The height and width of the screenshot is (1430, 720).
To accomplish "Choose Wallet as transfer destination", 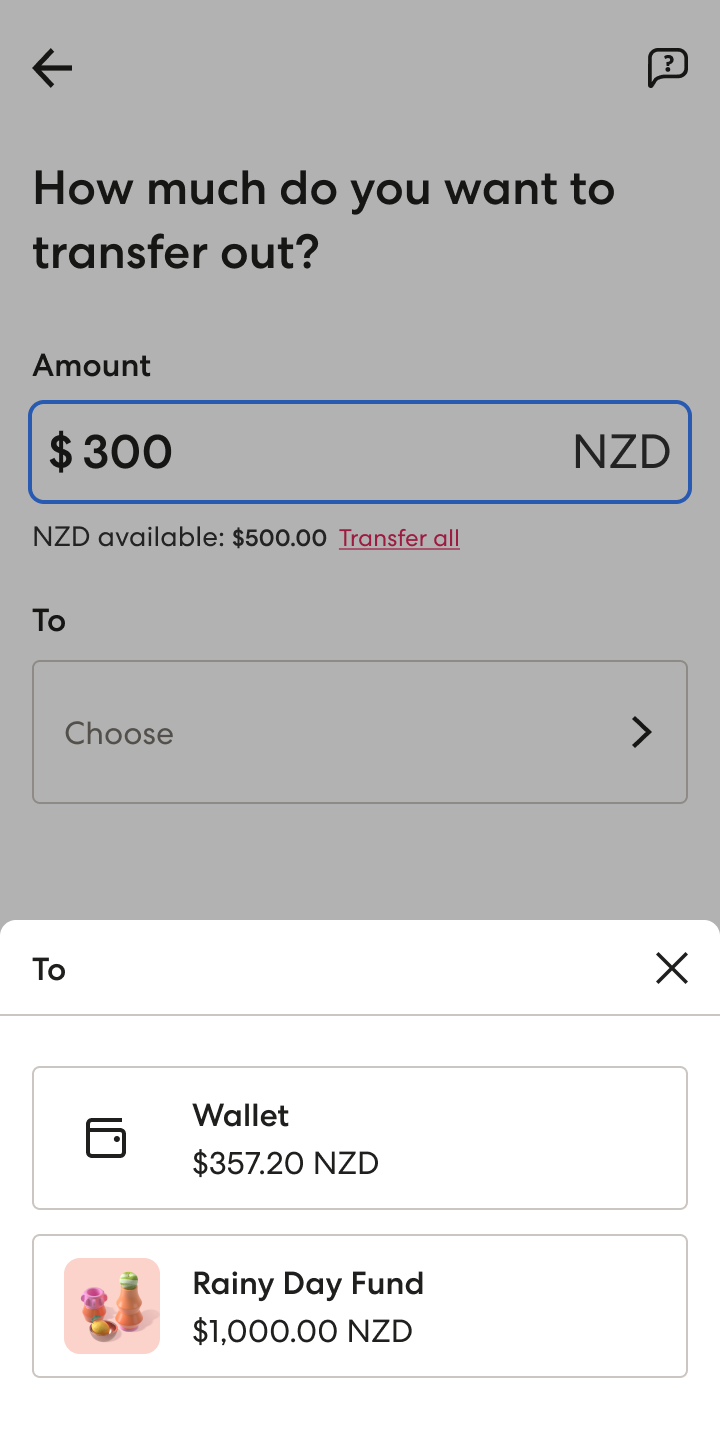I will tap(360, 1138).
